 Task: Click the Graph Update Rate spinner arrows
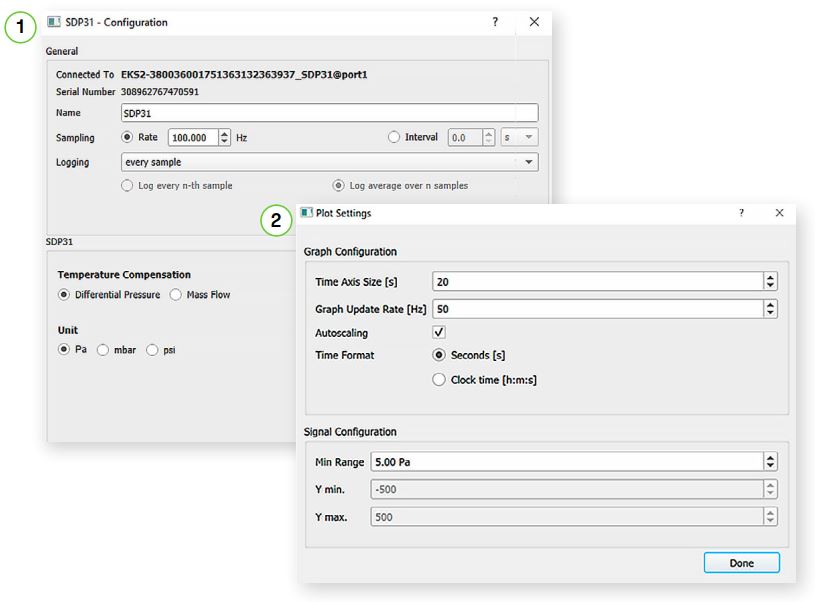coord(770,310)
